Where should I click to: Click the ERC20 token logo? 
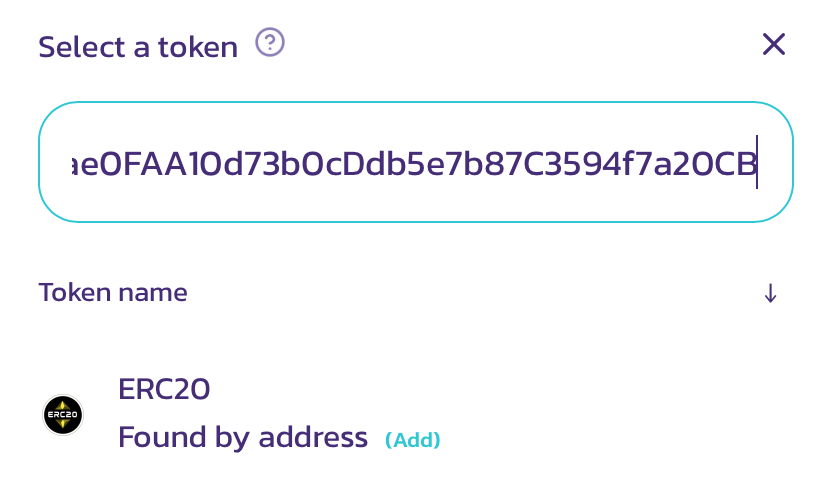pos(63,415)
